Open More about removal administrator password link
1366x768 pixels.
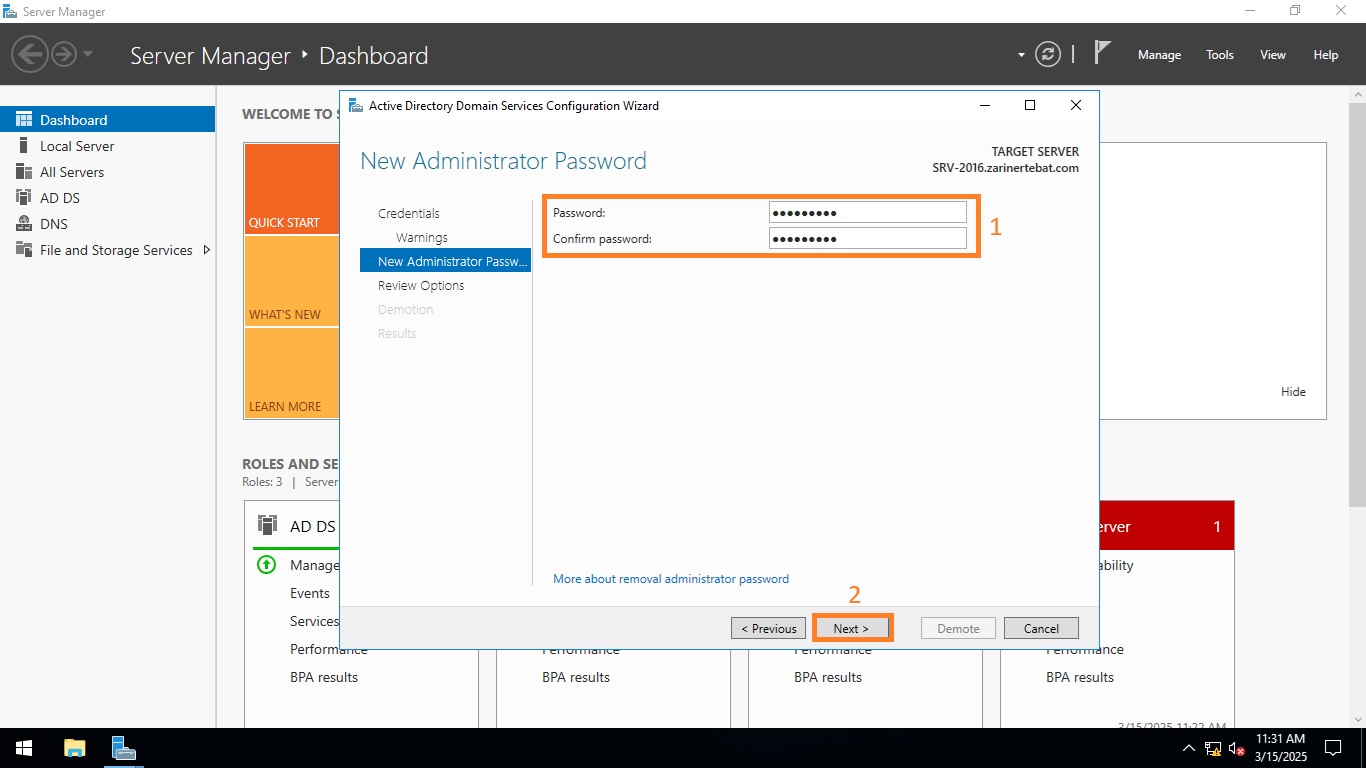coord(671,579)
